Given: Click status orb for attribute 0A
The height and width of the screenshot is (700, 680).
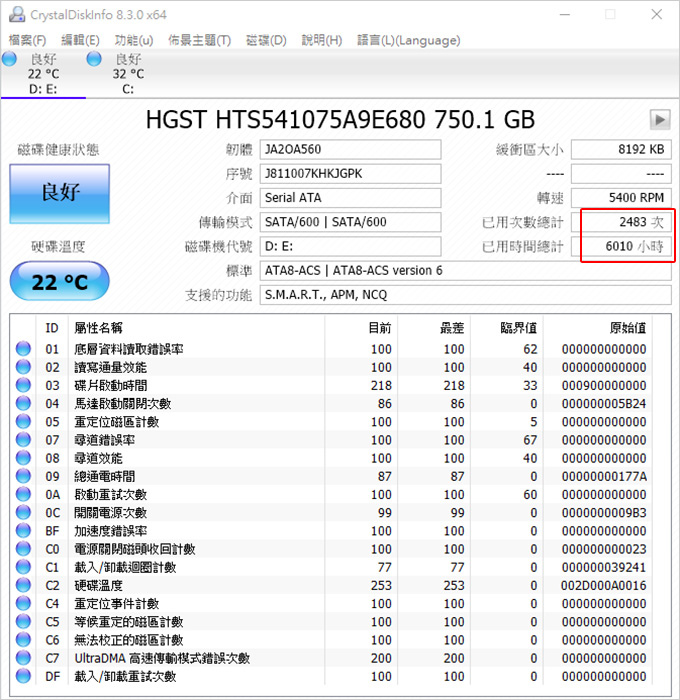Looking at the screenshot, I should point(23,494).
